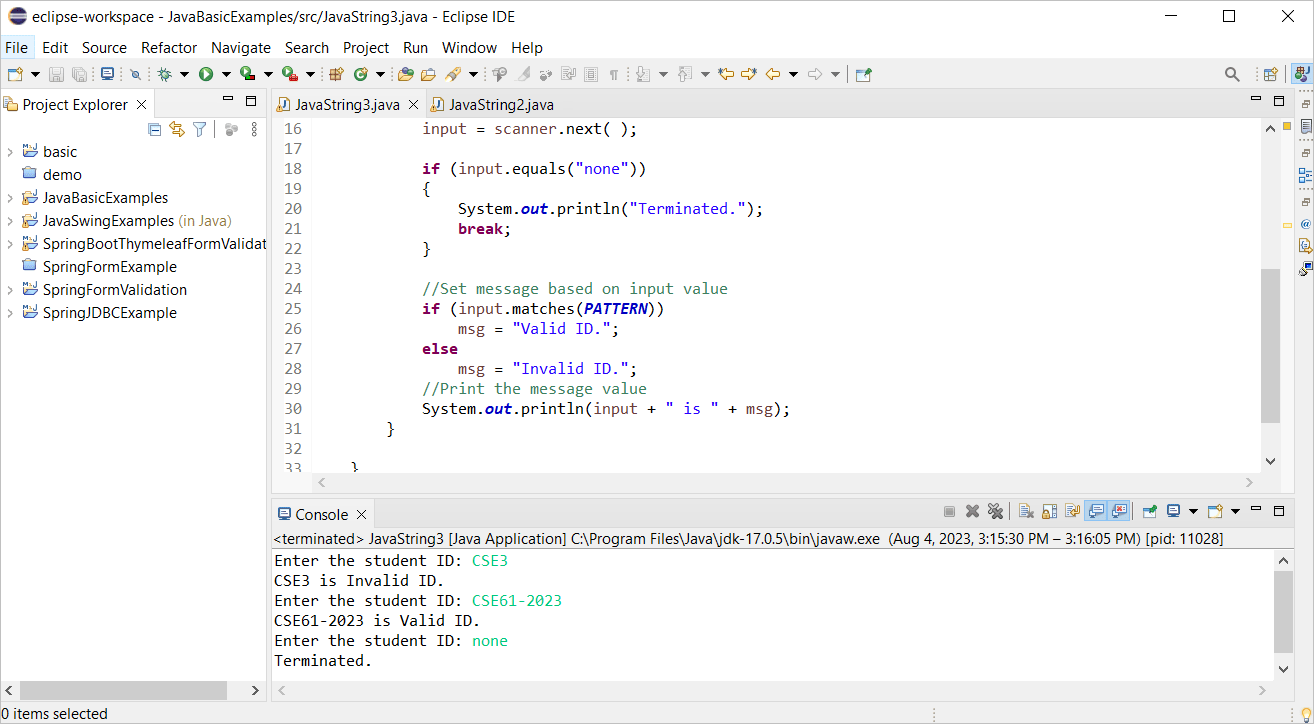Pin the Console view
Viewport: 1314px width, 724px height.
(x=1149, y=510)
